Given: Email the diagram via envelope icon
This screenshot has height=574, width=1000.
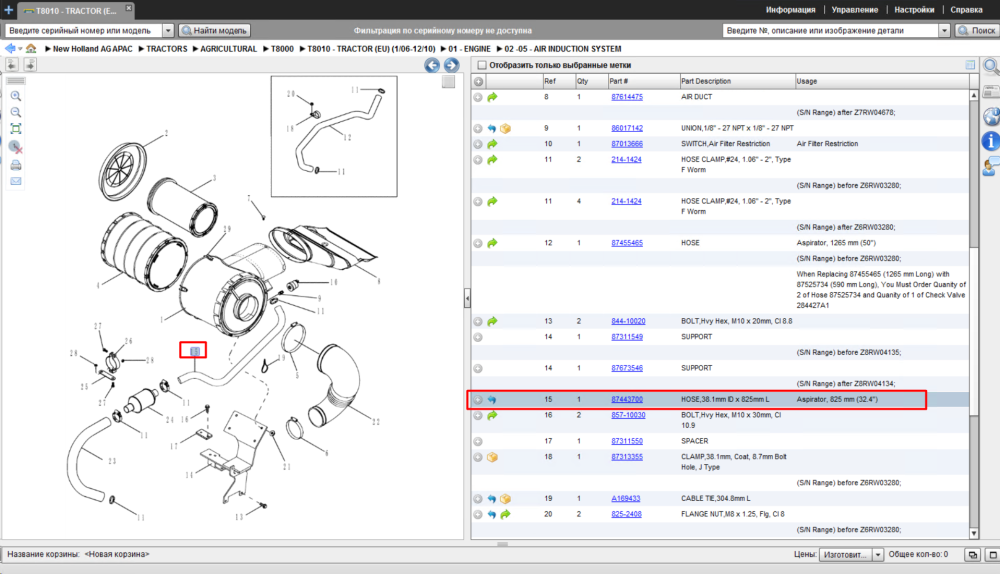Looking at the screenshot, I should click(x=16, y=181).
